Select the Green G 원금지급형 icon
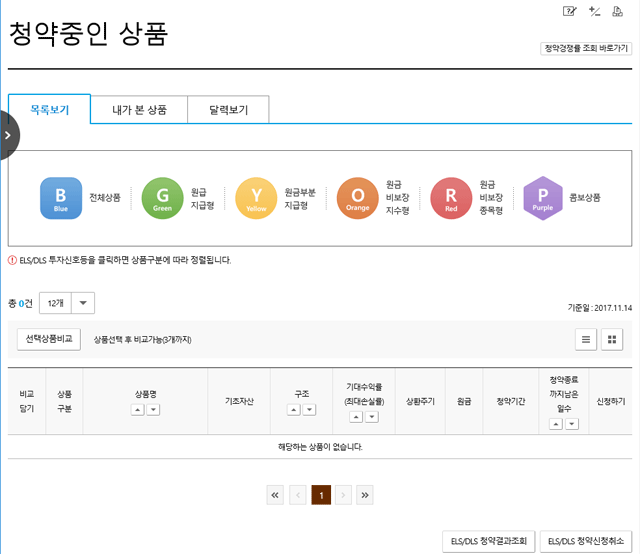The height and width of the screenshot is (554, 640). [x=162, y=198]
